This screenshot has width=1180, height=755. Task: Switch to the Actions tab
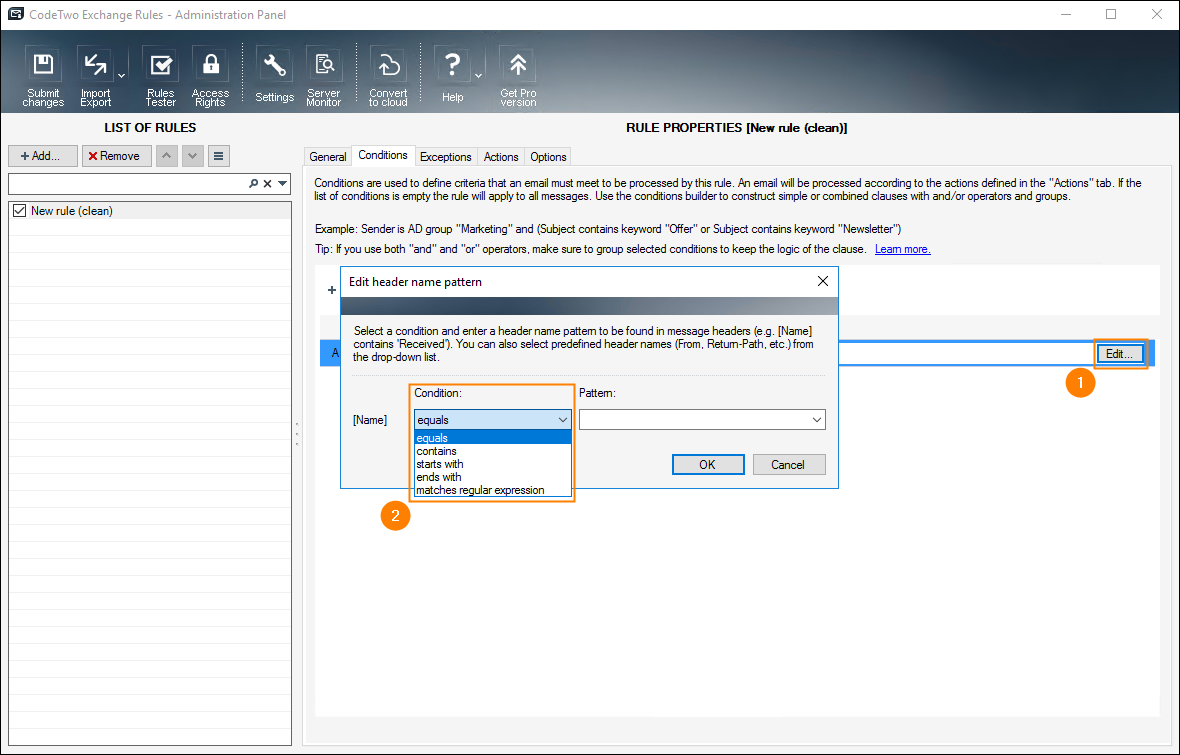point(501,157)
